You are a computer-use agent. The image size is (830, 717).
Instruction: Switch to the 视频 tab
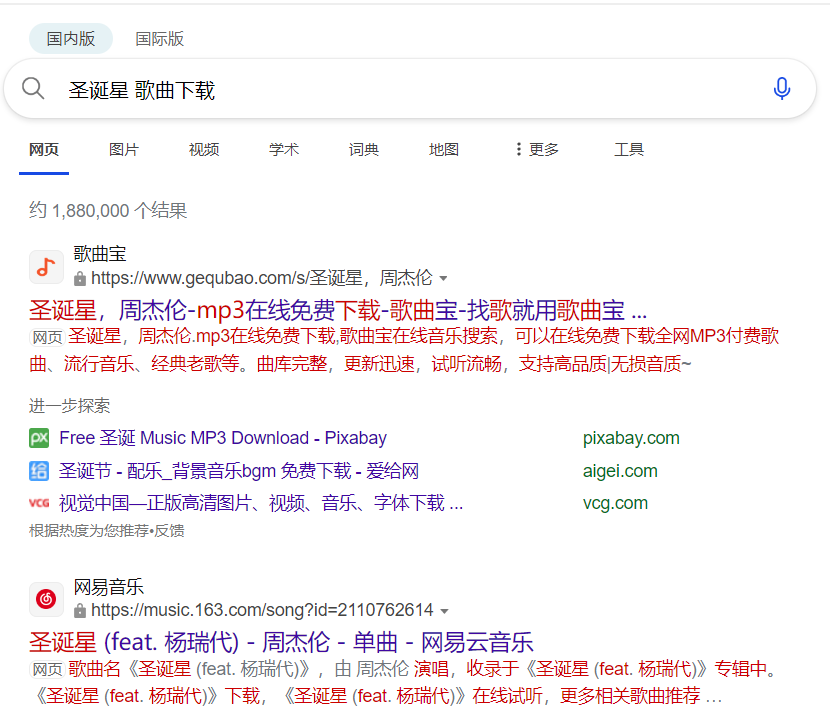point(204,150)
